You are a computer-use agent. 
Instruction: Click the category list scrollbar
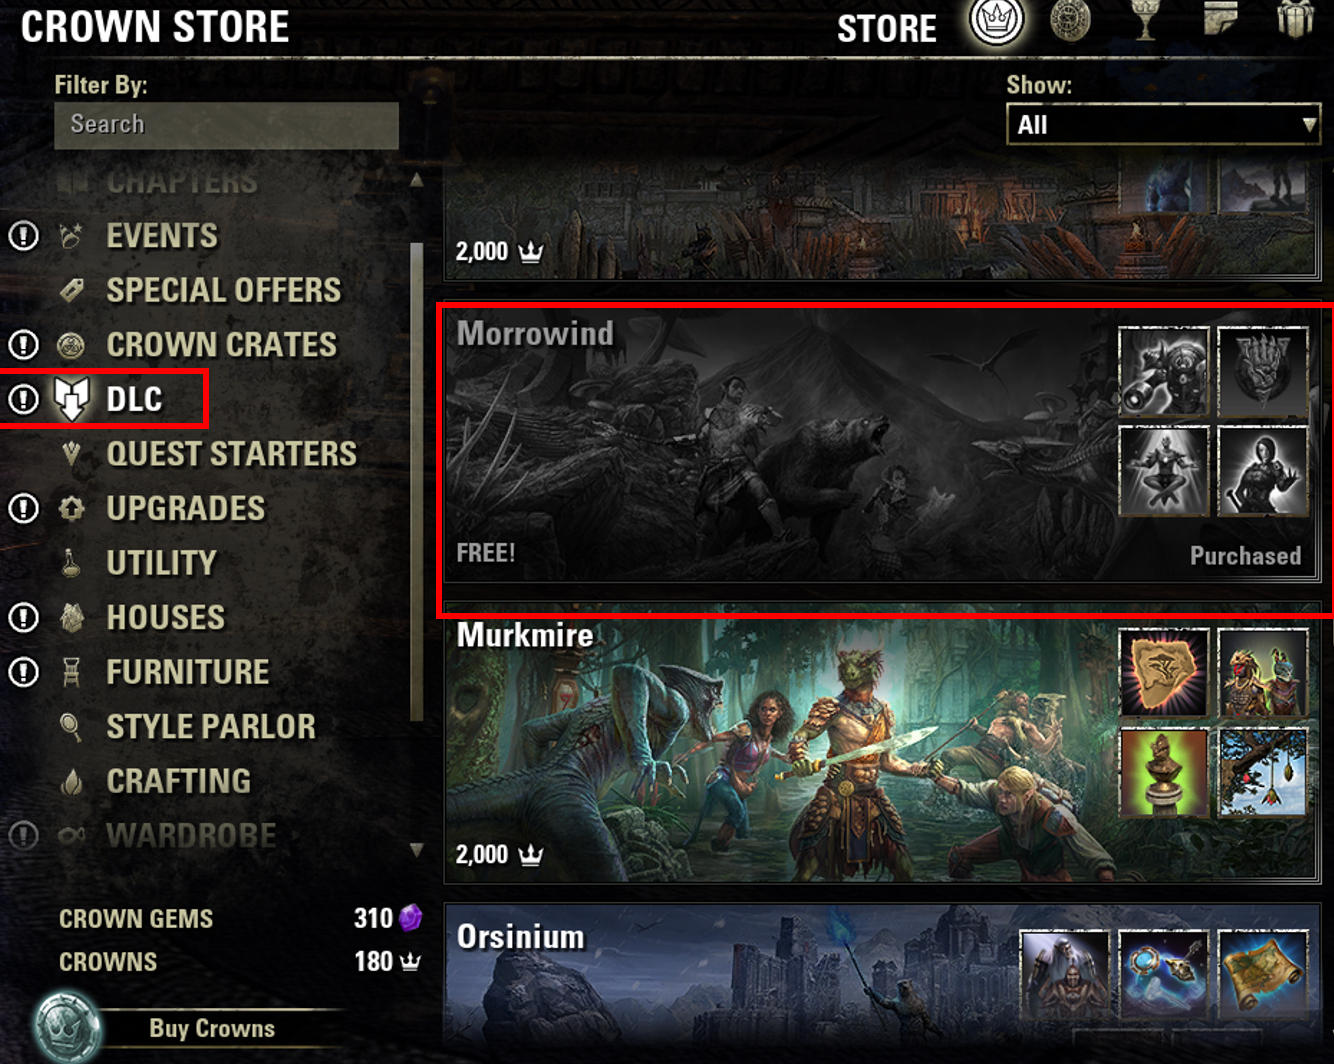click(417, 481)
